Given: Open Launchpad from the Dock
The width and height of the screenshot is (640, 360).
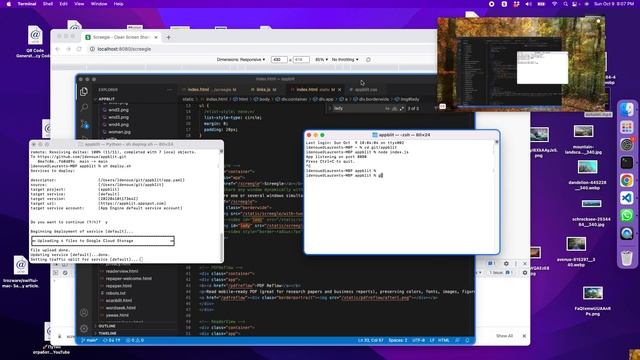Looking at the screenshot, I should click(x=627, y=127).
